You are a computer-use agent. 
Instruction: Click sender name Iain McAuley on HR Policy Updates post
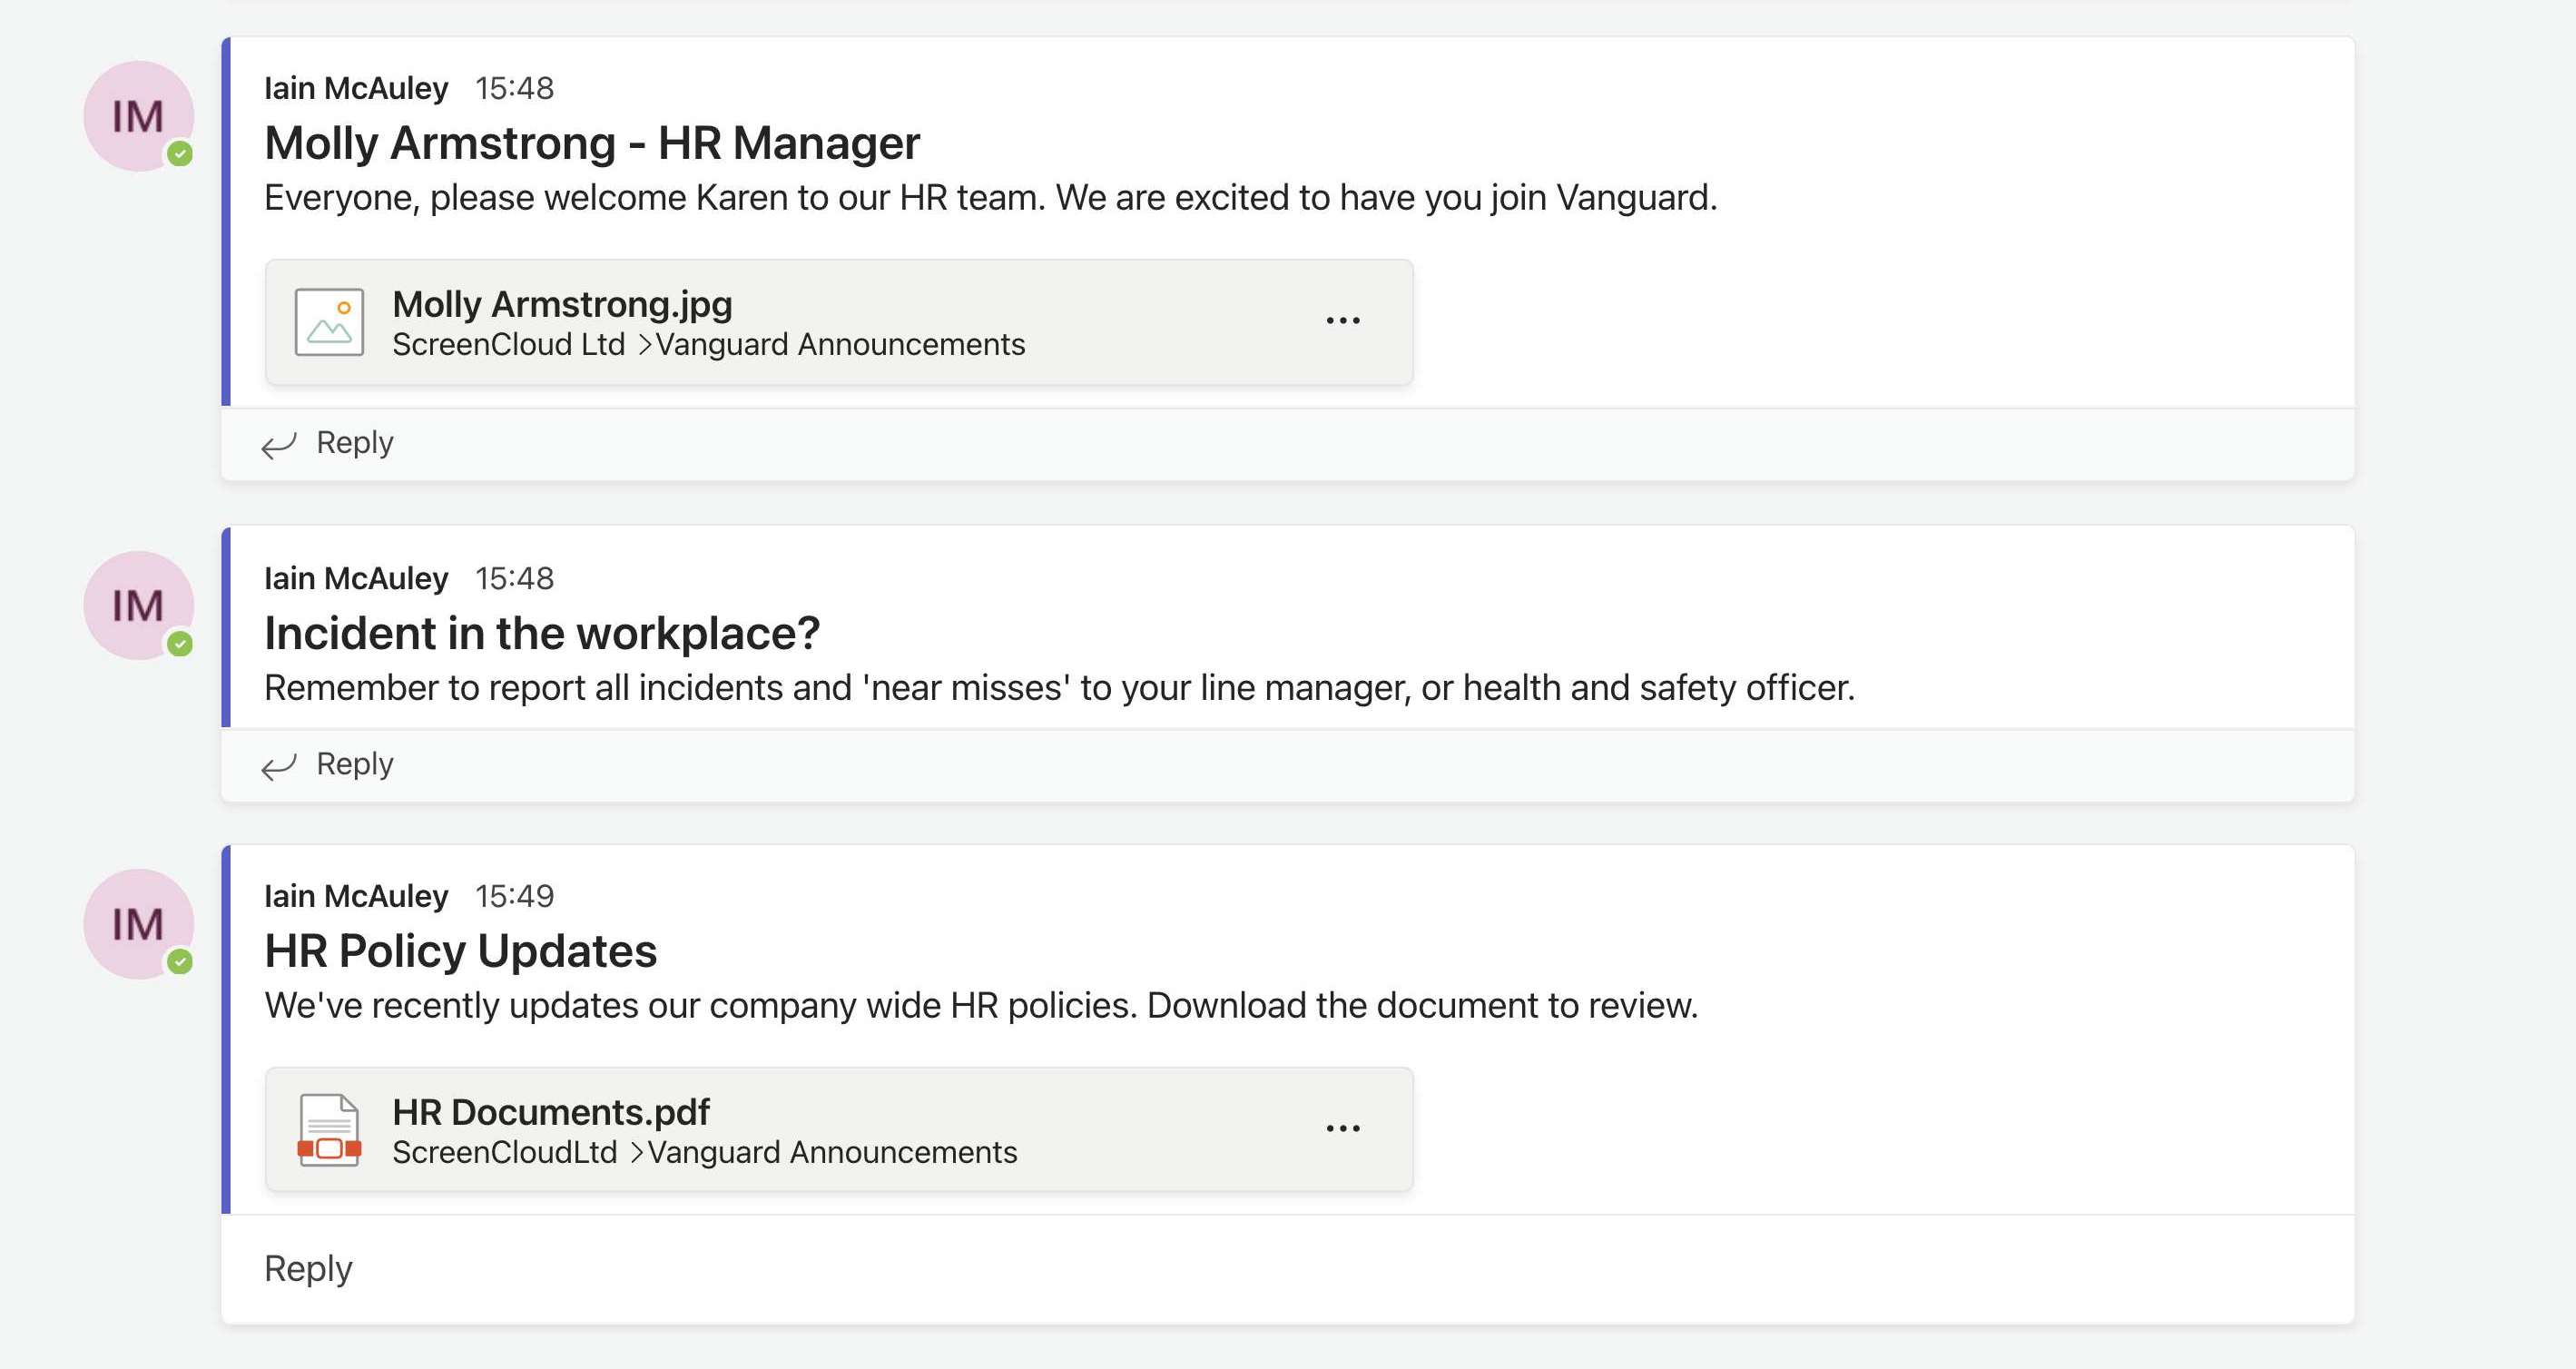356,896
